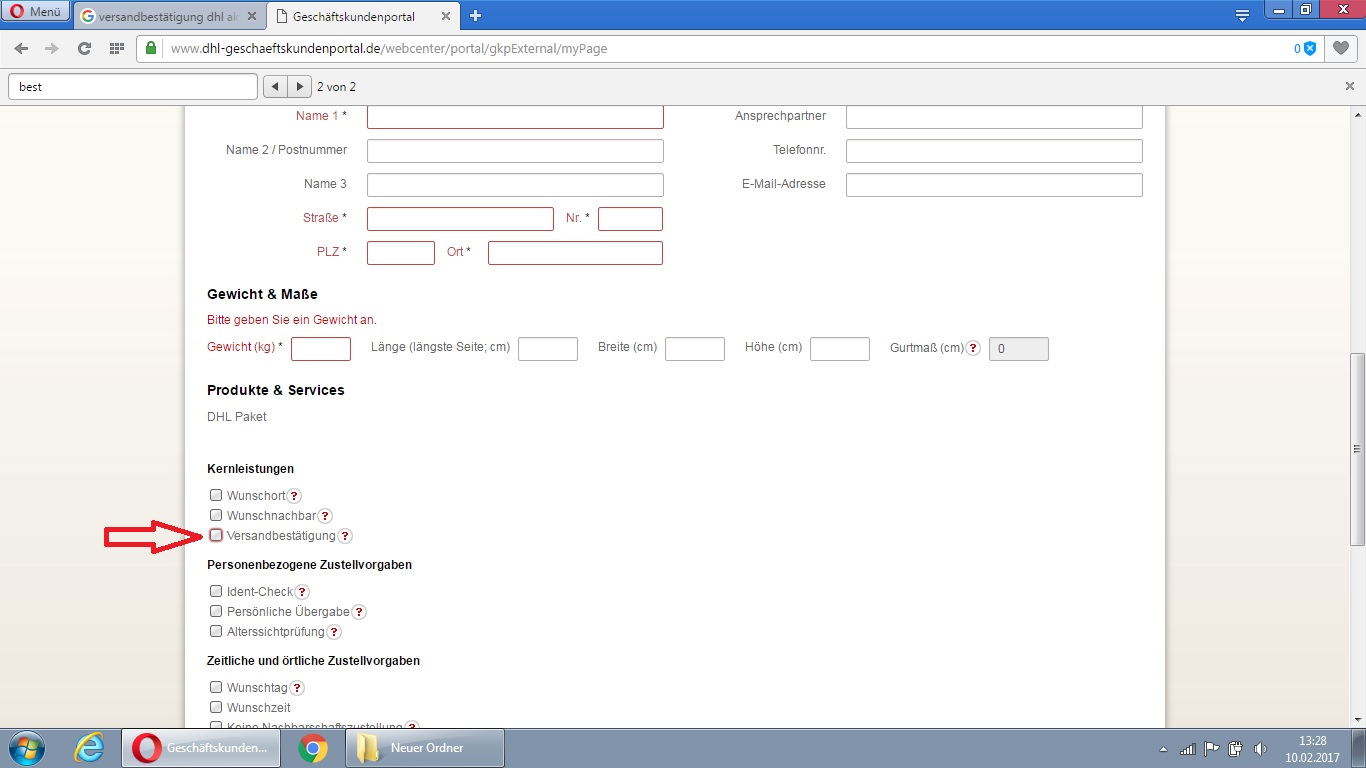Jump to the previous search match

tap(275, 87)
